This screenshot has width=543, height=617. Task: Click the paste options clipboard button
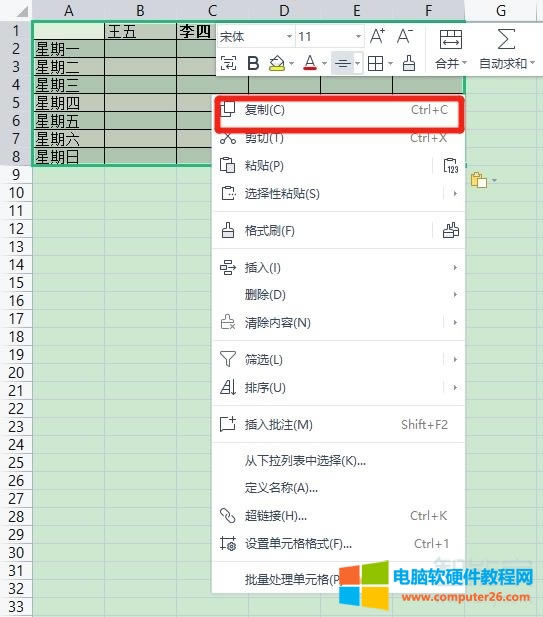[479, 181]
